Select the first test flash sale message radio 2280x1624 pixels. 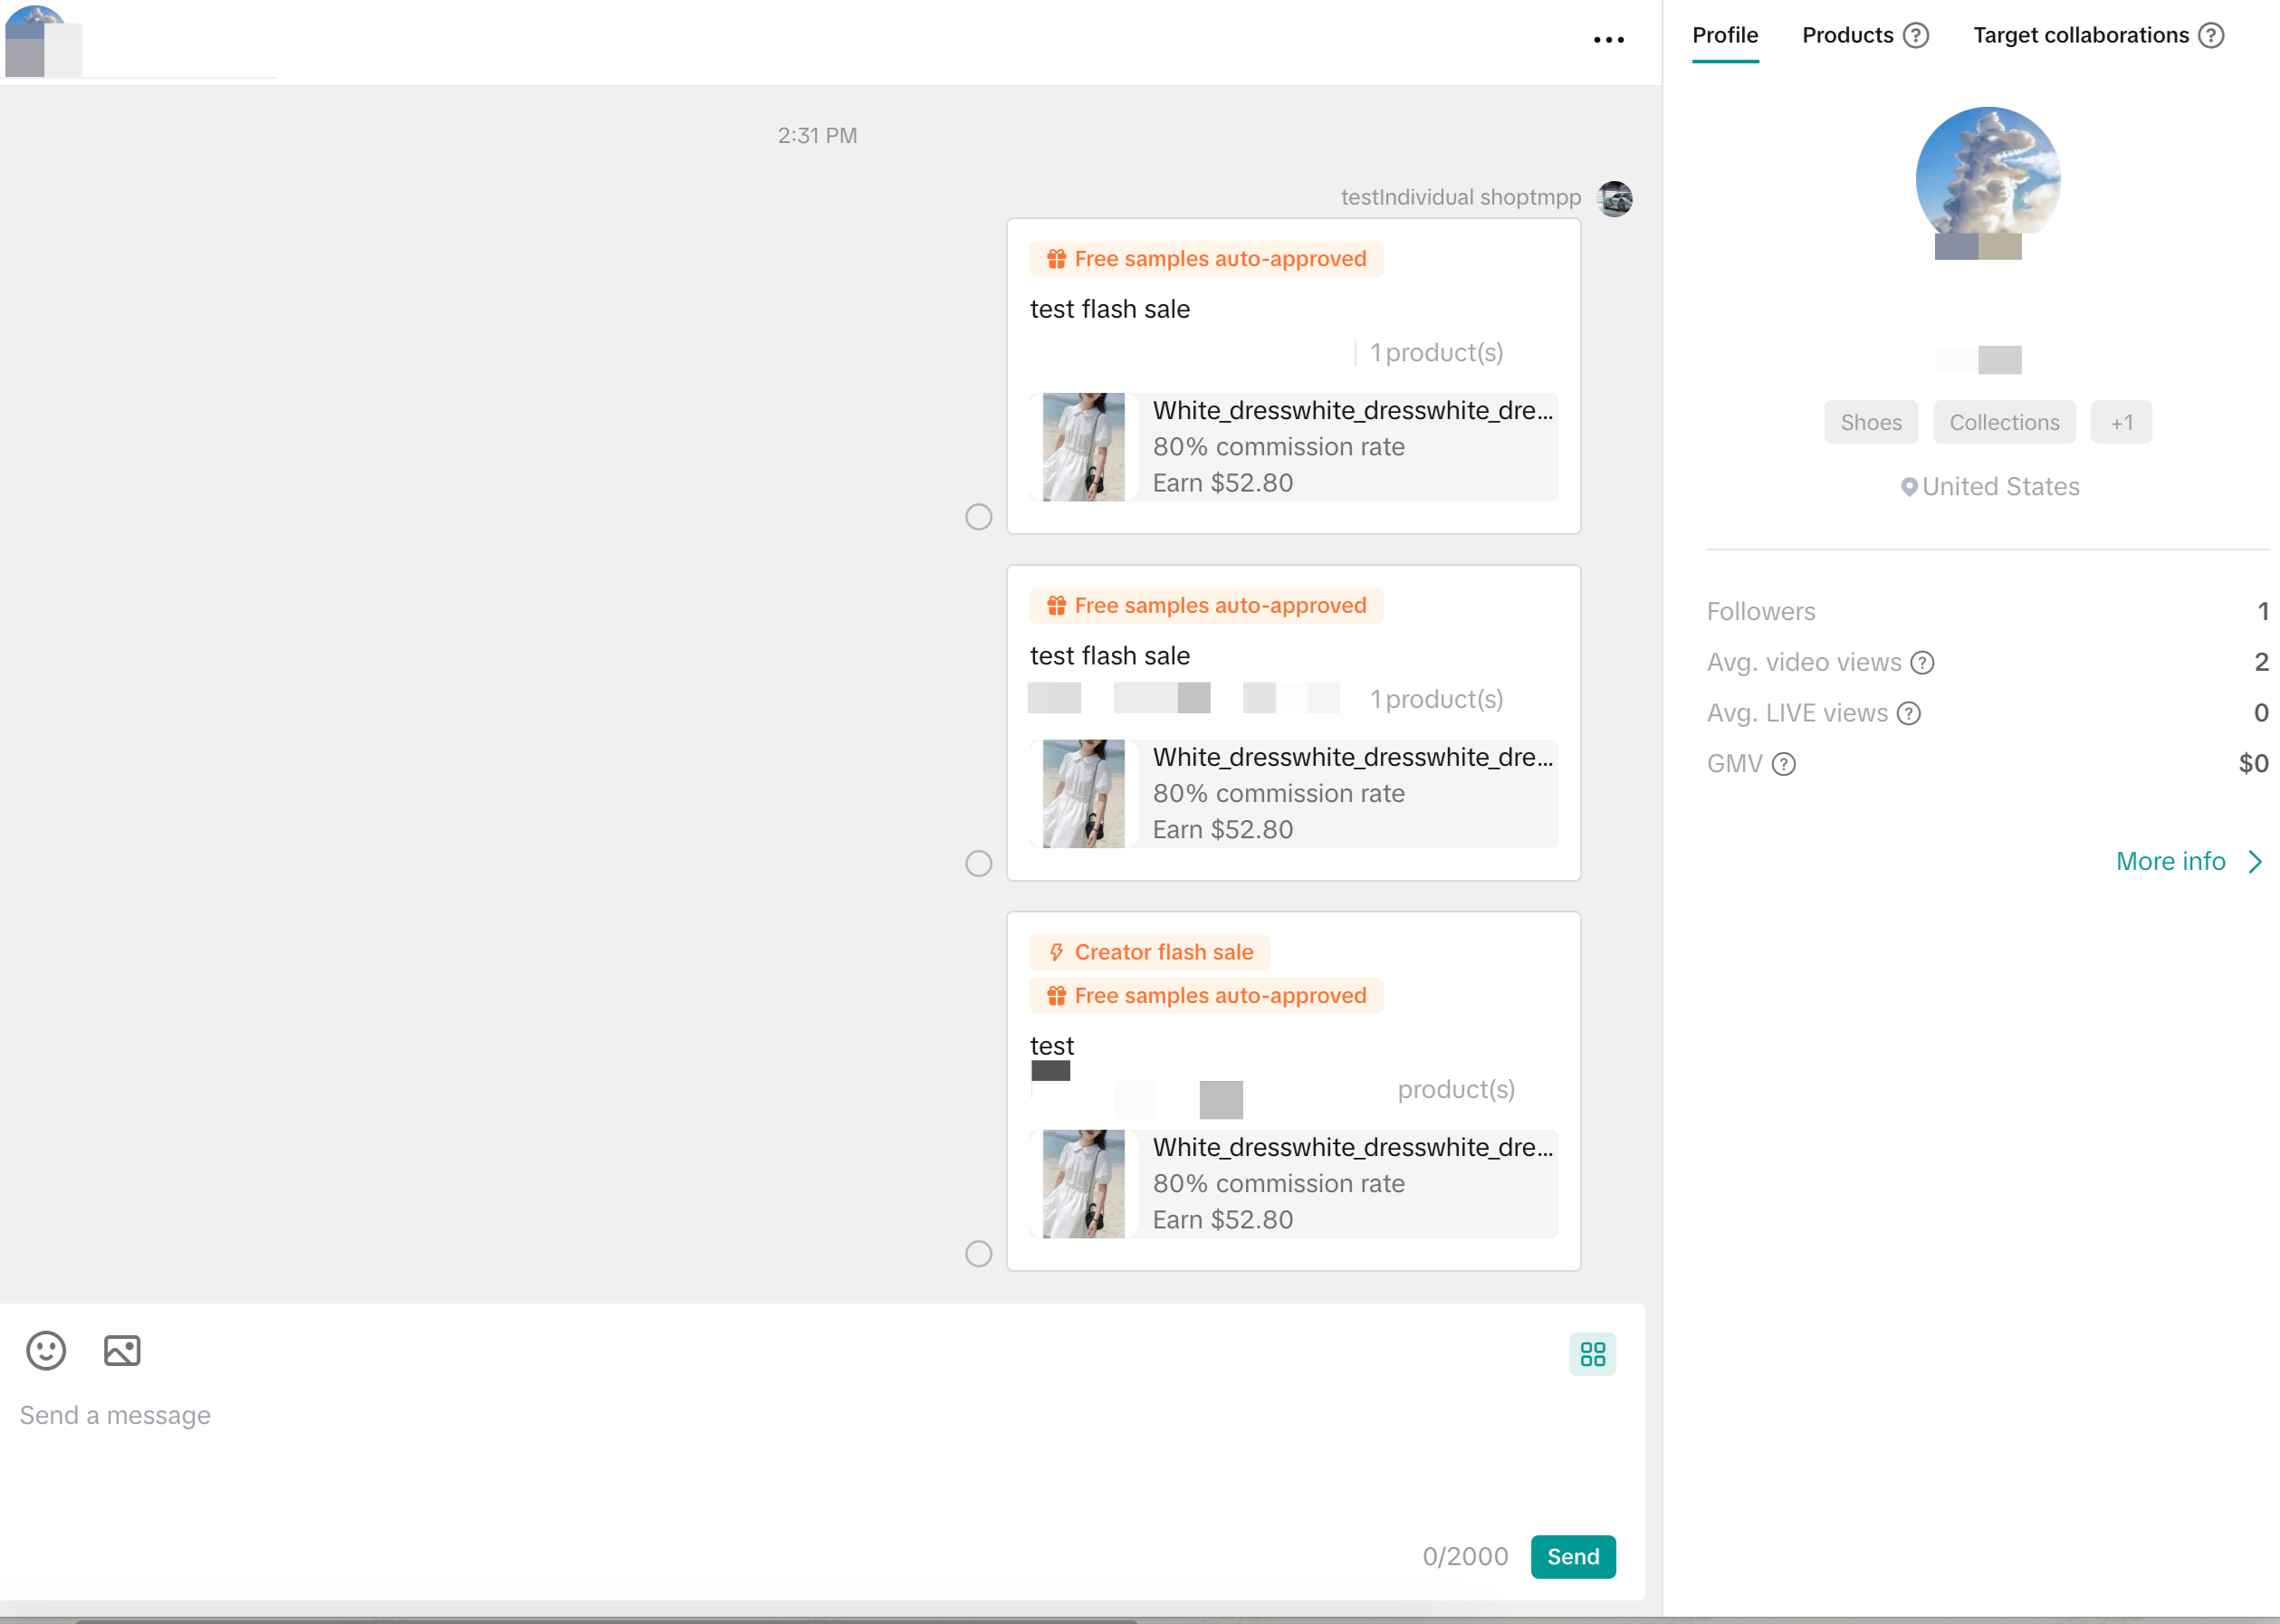(978, 516)
